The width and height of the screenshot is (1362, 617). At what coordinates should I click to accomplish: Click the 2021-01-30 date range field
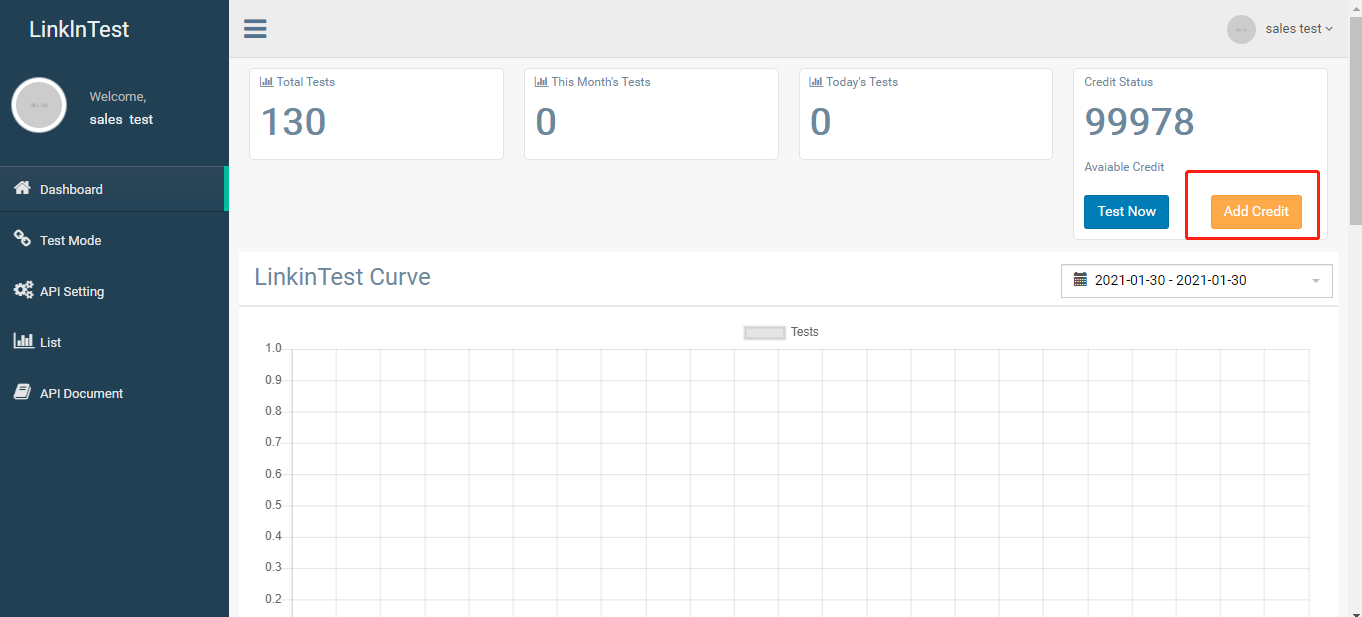point(1197,281)
